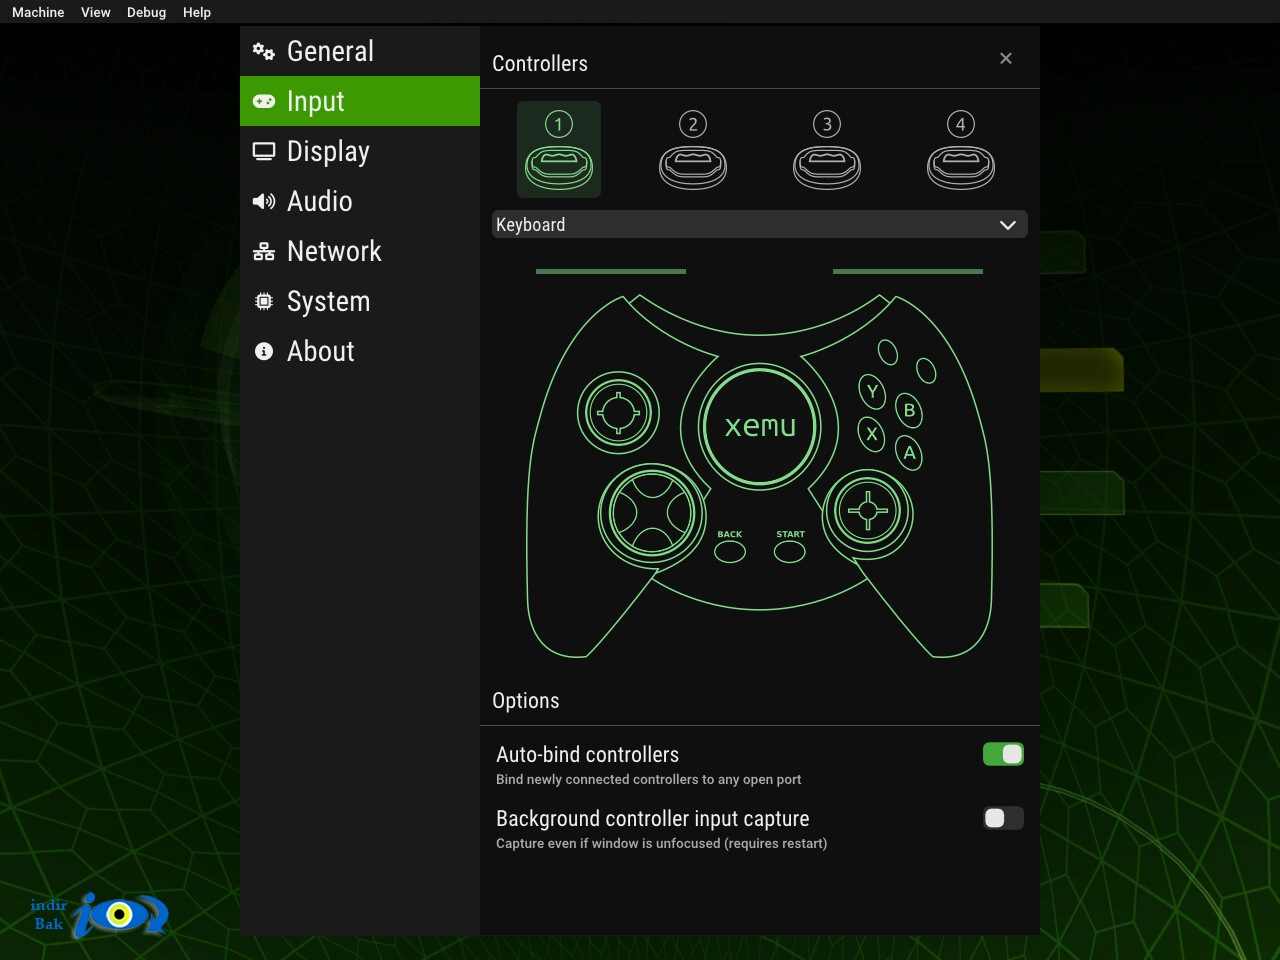
Task: Switch to the Input settings tab
Action: click(360, 101)
